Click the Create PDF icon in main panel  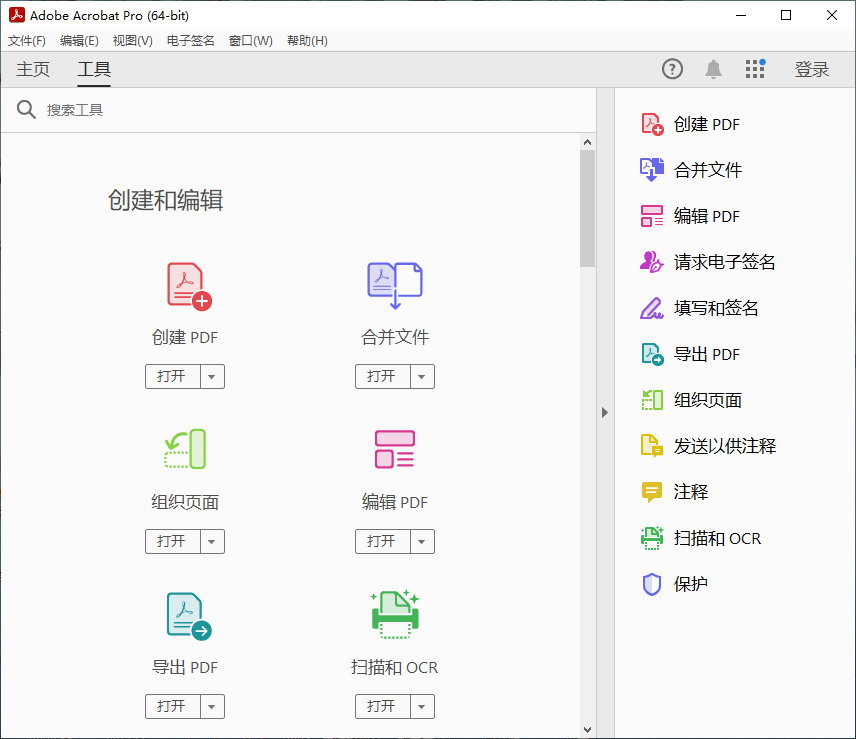(187, 286)
